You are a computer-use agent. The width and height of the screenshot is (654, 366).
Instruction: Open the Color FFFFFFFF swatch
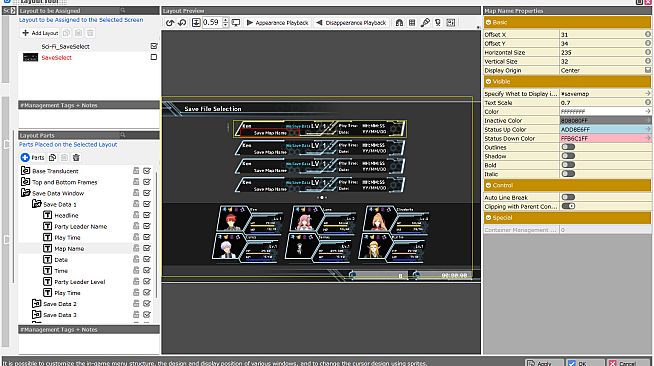[605, 111]
